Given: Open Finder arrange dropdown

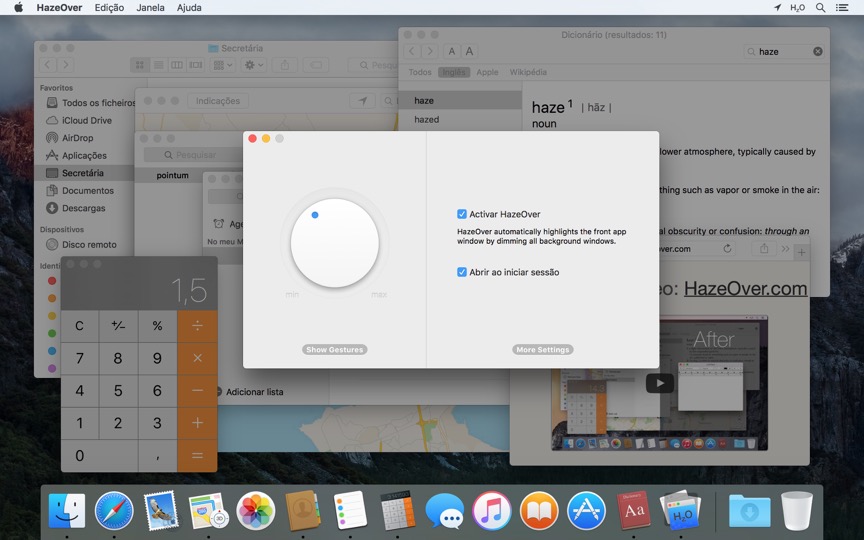Looking at the screenshot, I should point(223,65).
